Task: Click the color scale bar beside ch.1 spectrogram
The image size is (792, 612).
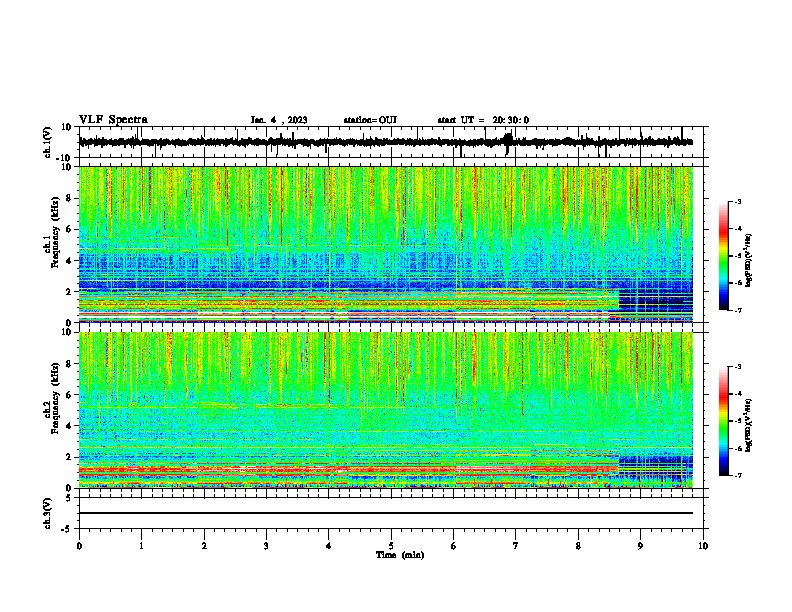Action: [724, 256]
